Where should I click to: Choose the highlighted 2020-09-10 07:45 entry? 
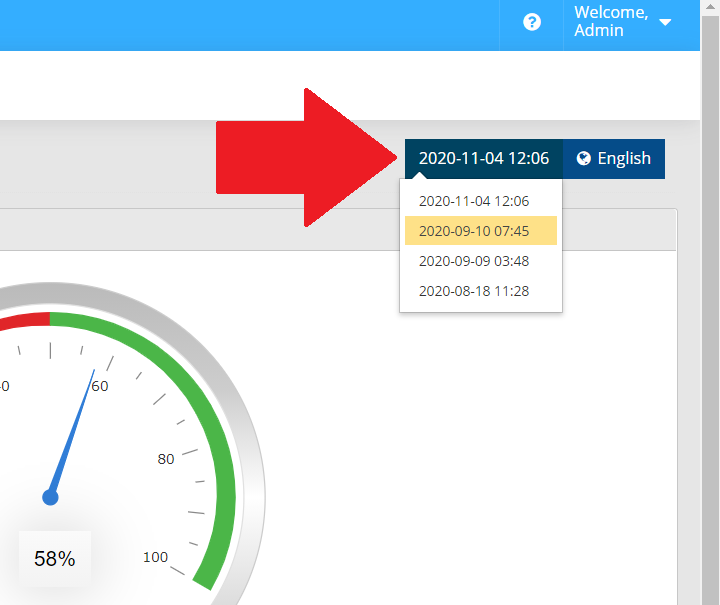[x=474, y=231]
